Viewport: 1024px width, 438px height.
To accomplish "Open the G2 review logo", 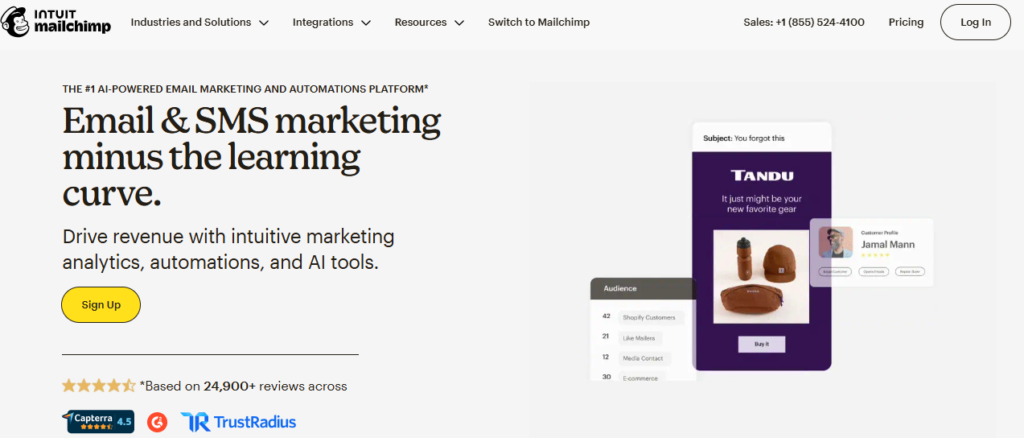I will coord(157,422).
